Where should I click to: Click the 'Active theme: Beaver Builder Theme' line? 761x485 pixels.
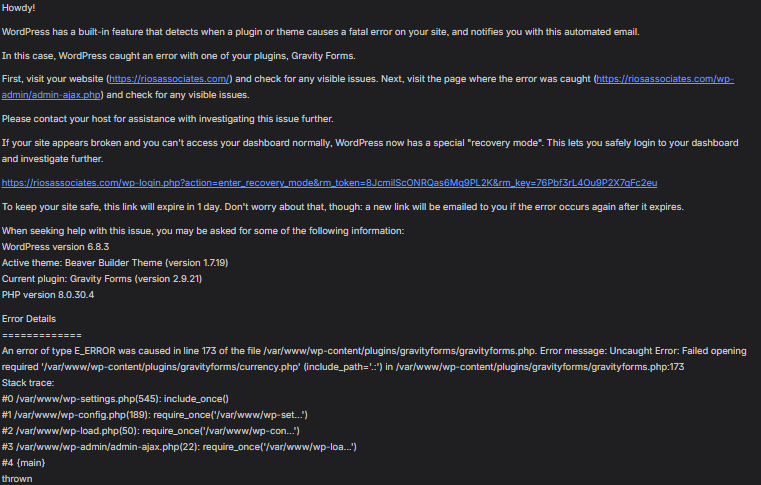point(115,263)
